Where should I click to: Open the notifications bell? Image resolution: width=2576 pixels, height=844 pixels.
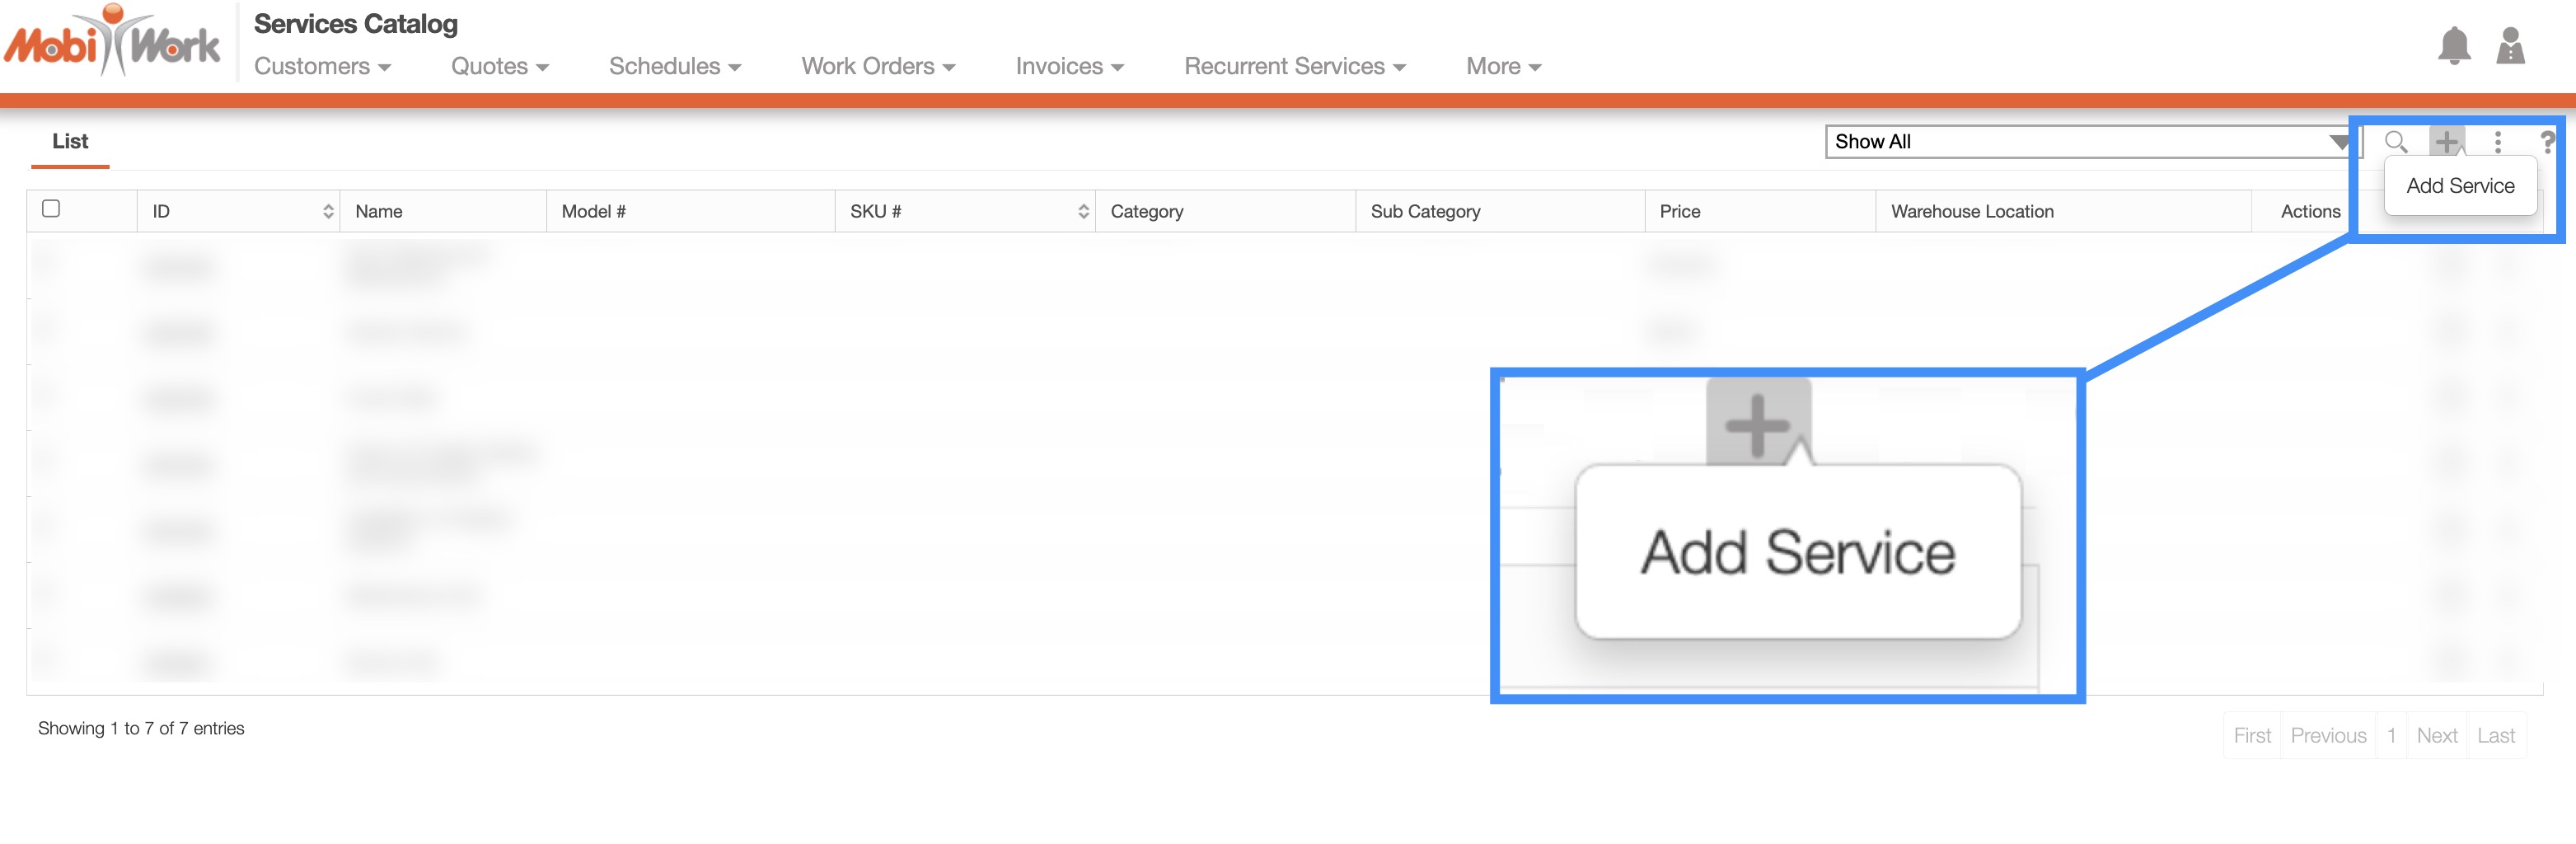[2453, 46]
